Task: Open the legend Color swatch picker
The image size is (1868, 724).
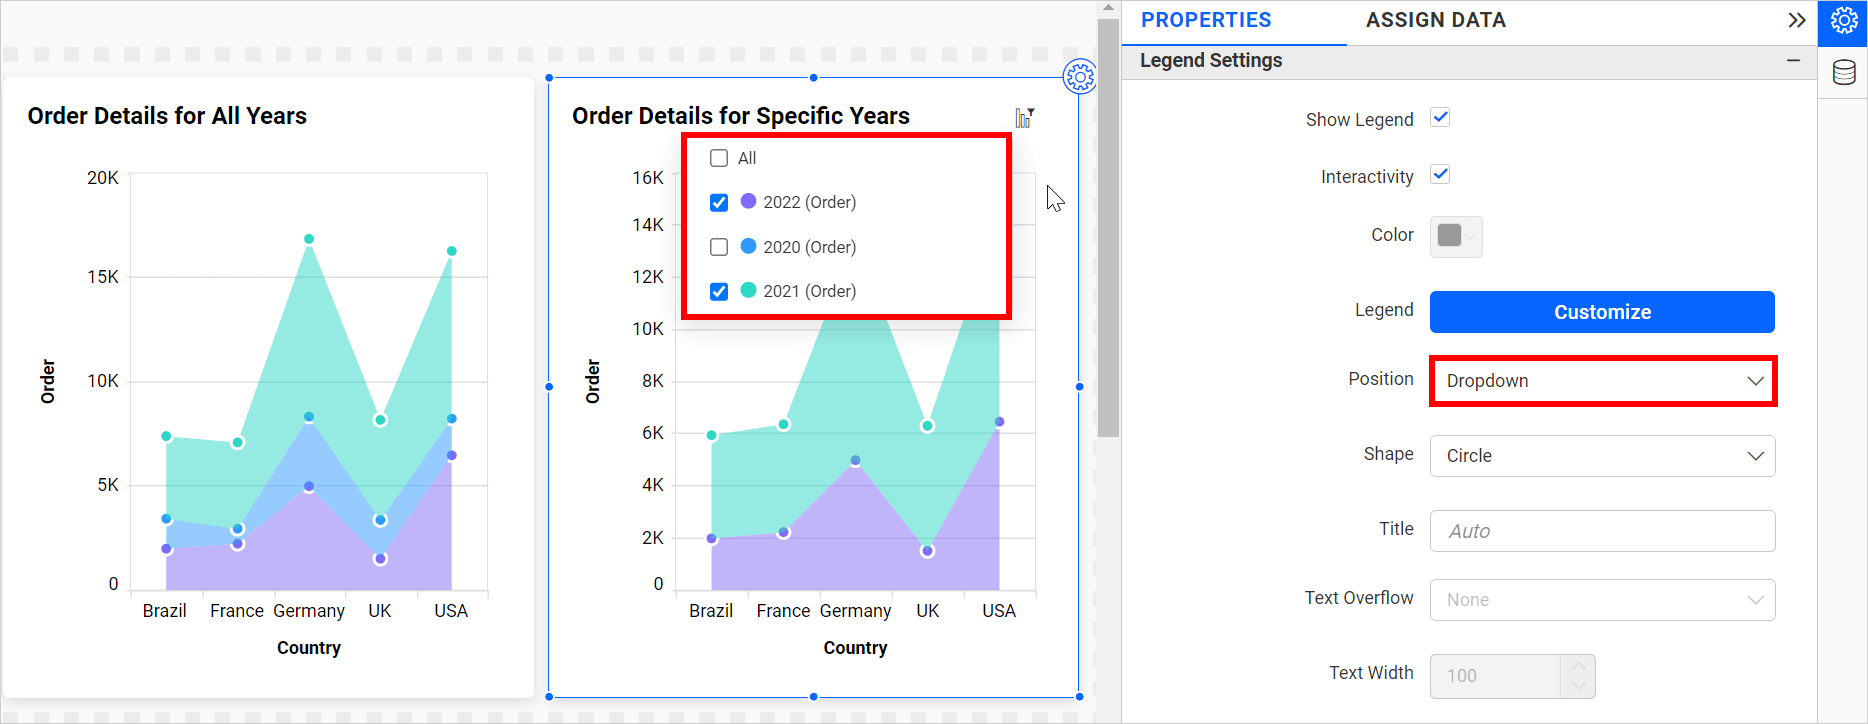Action: pos(1455,236)
